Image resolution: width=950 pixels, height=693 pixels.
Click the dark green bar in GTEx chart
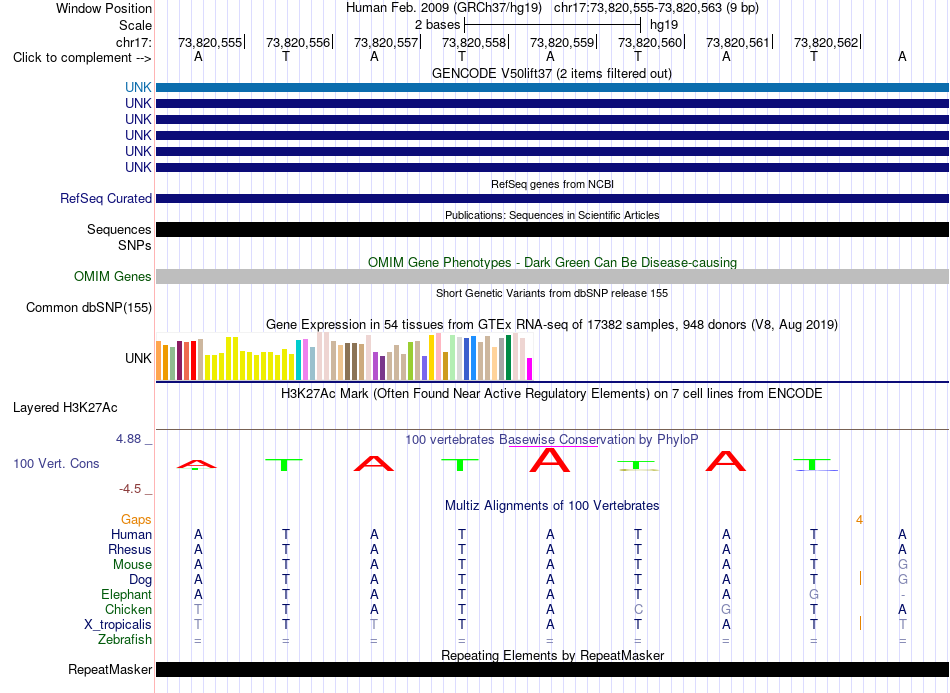click(x=508, y=357)
